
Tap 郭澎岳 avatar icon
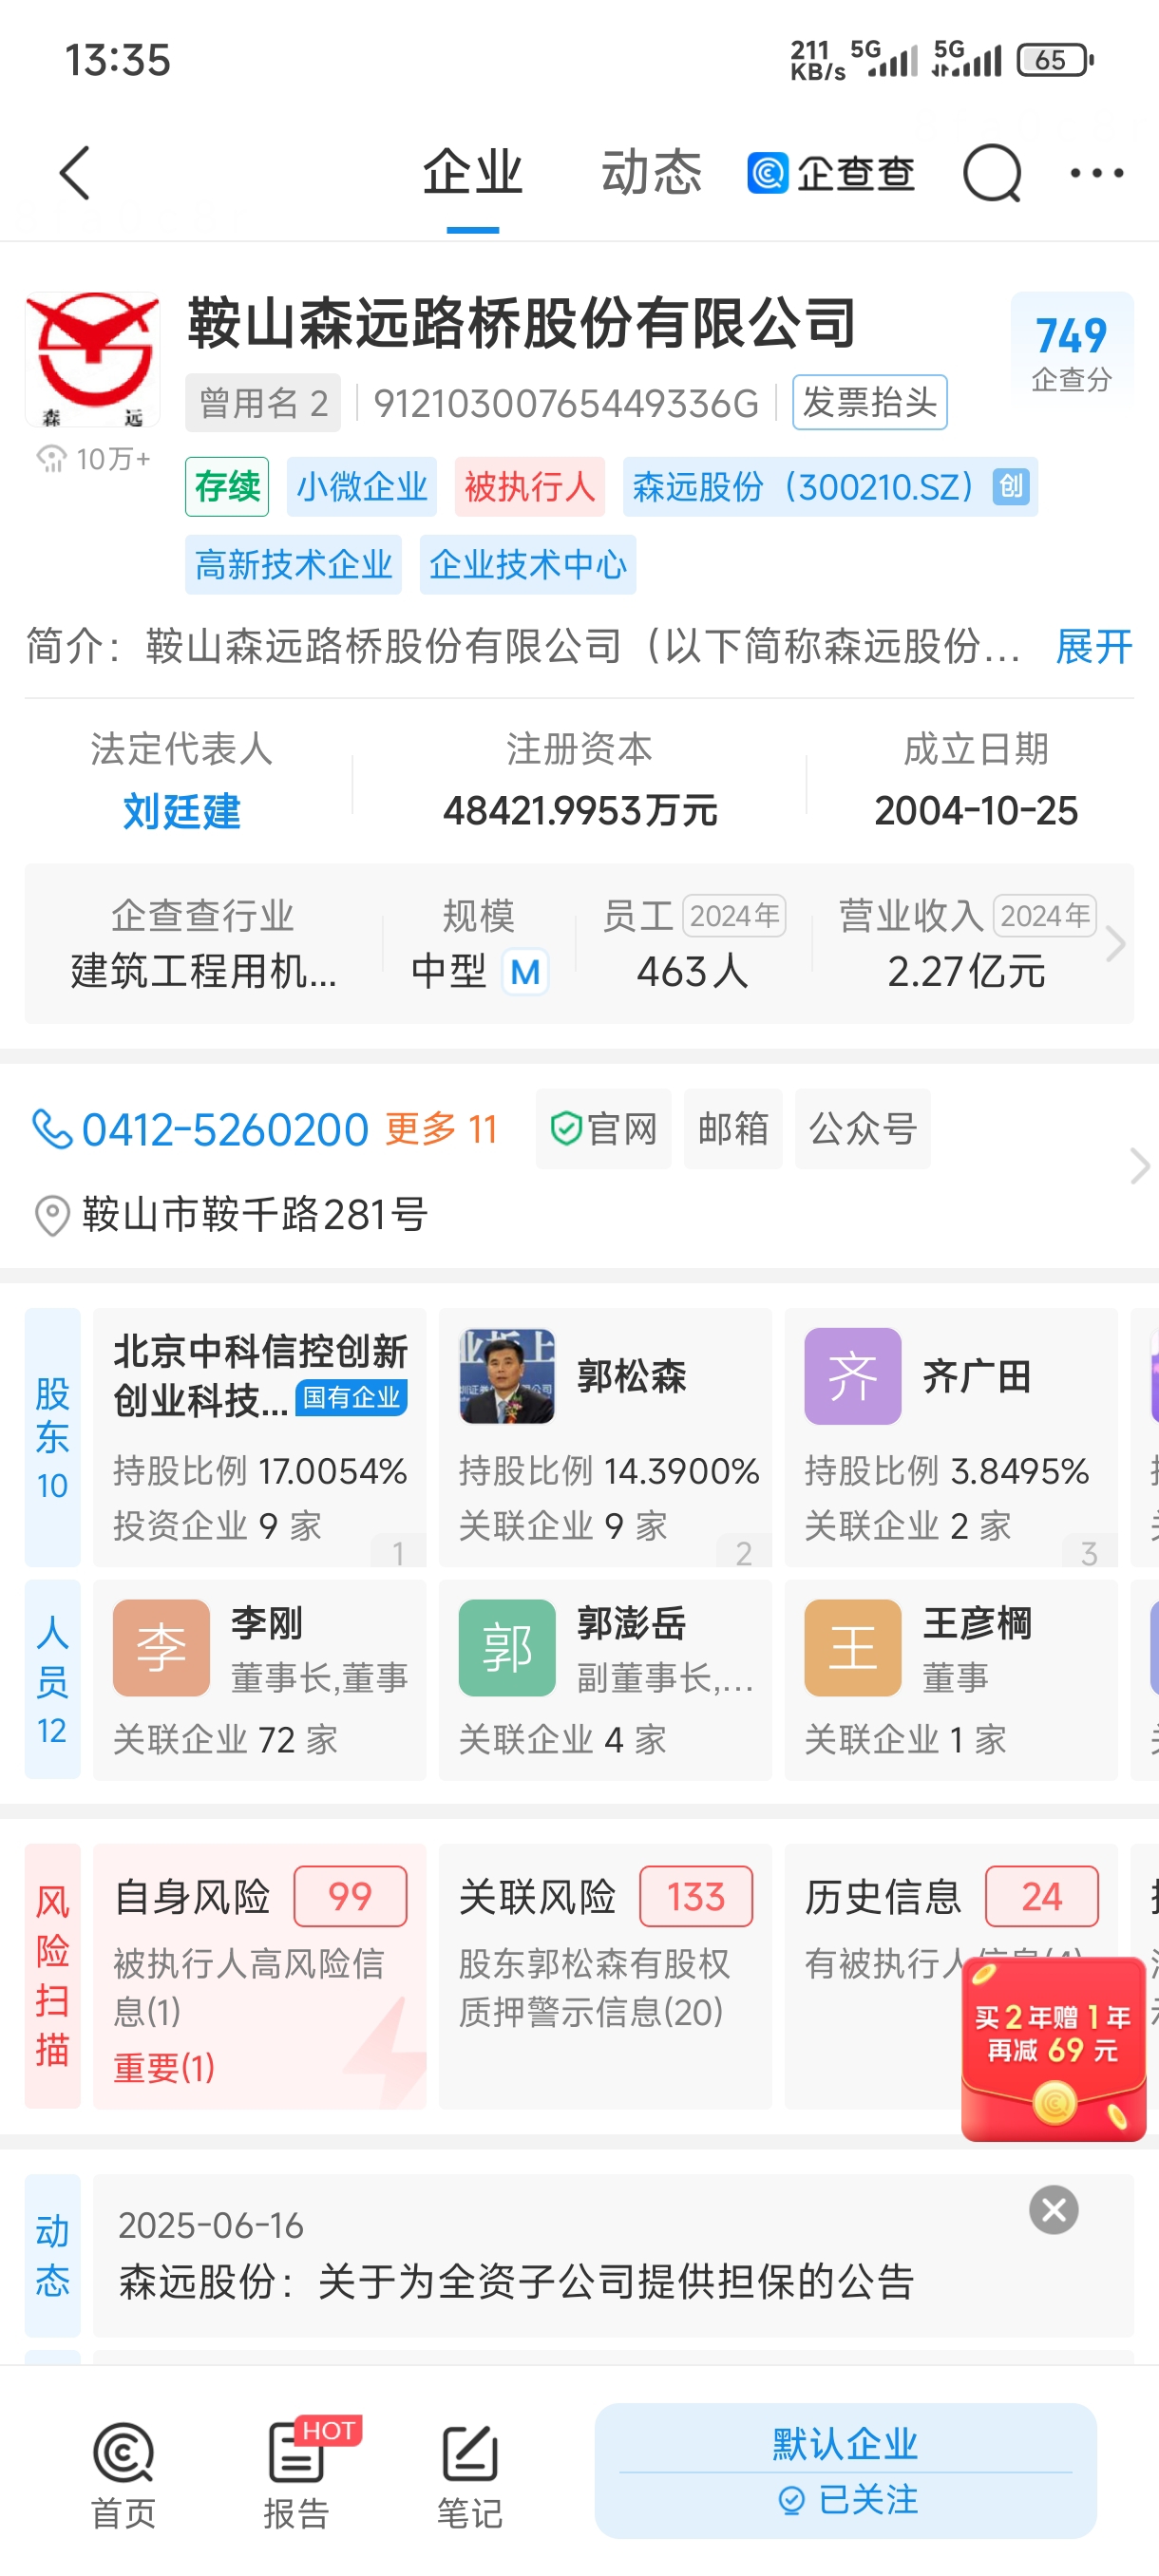coord(507,1648)
